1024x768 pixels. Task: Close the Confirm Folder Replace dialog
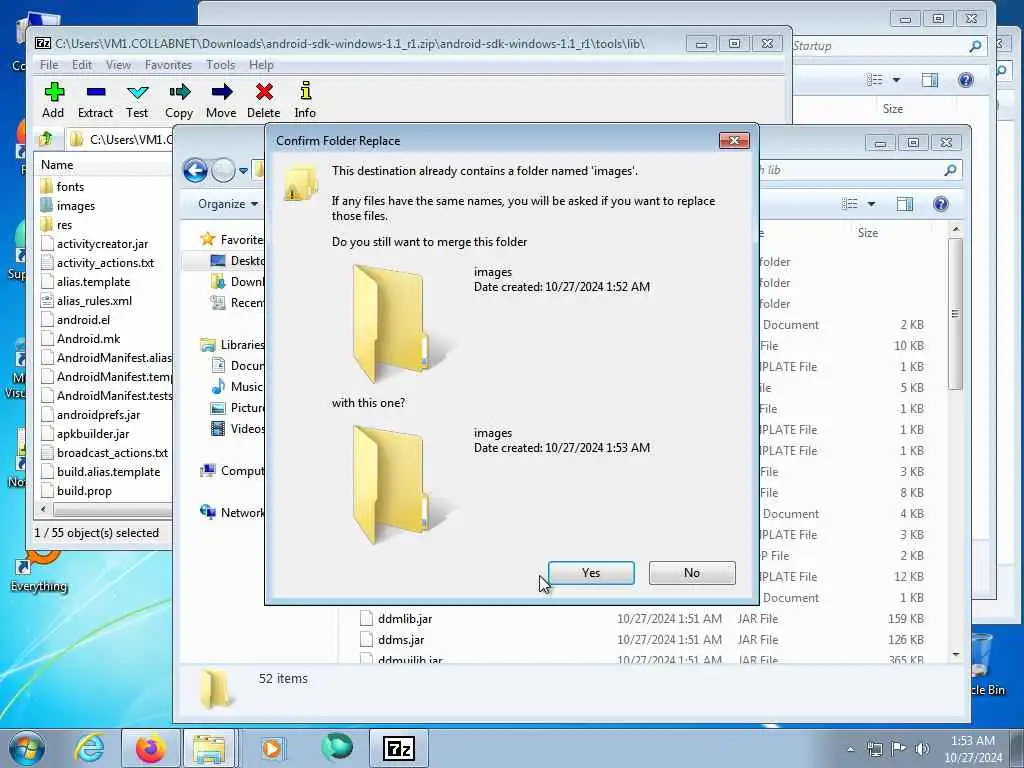[x=734, y=140]
